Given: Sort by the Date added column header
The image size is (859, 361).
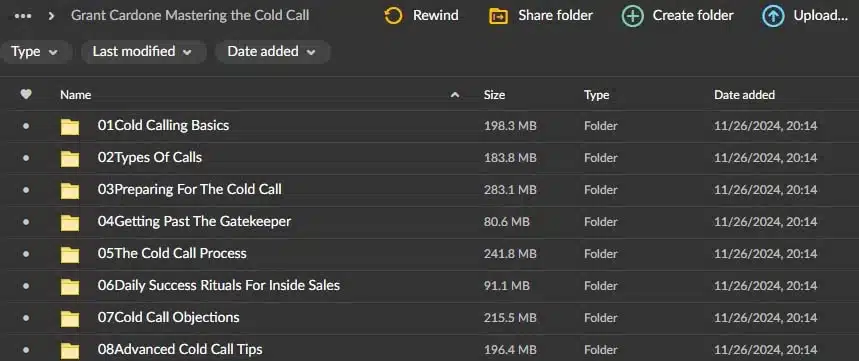Looking at the screenshot, I should click(x=745, y=95).
